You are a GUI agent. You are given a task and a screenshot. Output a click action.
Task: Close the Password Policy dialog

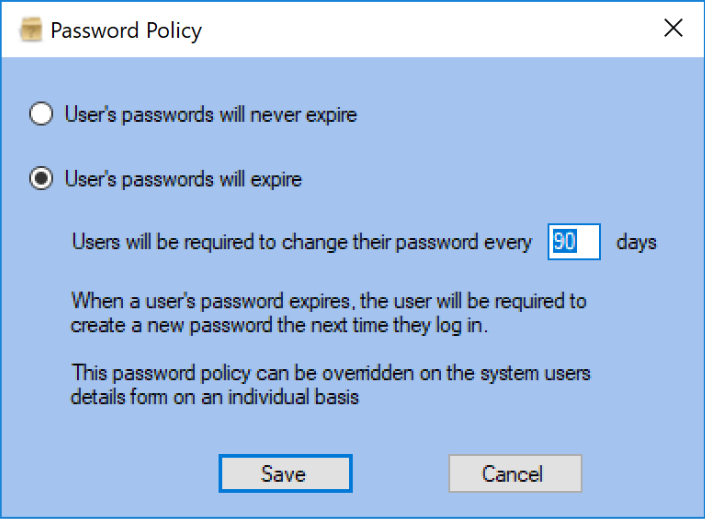[673, 28]
